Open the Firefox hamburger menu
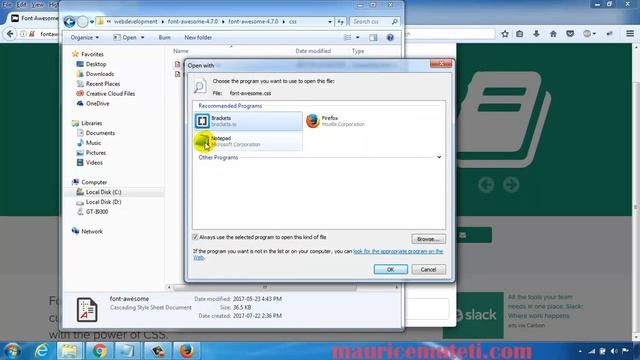The height and width of the screenshot is (360, 640). pyautogui.click(x=630, y=34)
